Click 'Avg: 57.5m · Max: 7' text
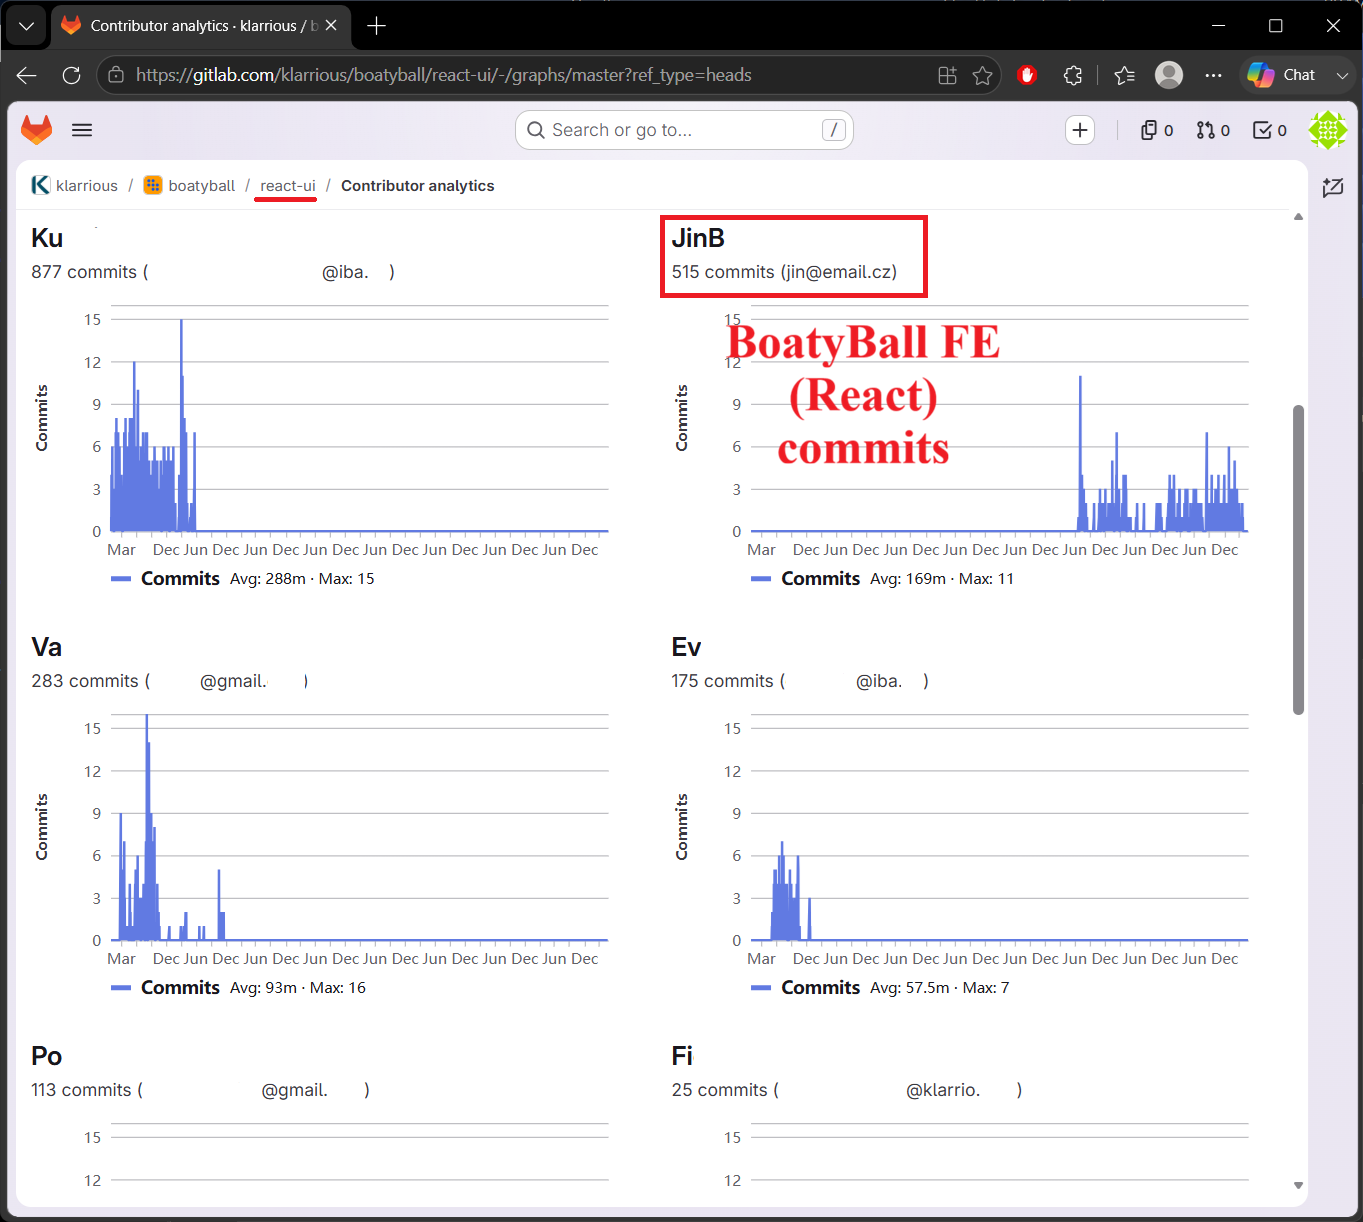The width and height of the screenshot is (1363, 1222). pyautogui.click(x=940, y=988)
